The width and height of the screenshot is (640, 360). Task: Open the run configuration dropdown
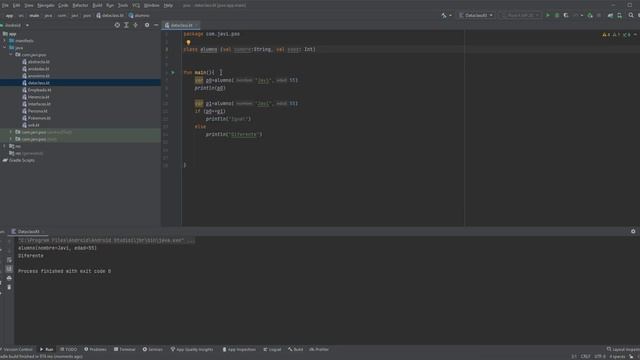pyautogui.click(x=476, y=16)
